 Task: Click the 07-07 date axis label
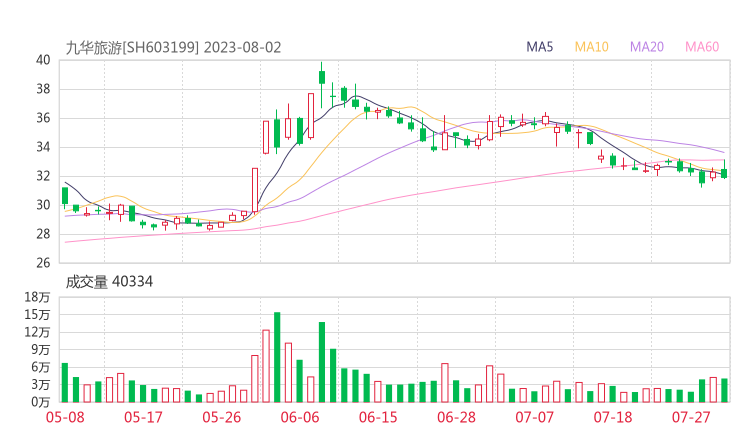click(534, 417)
